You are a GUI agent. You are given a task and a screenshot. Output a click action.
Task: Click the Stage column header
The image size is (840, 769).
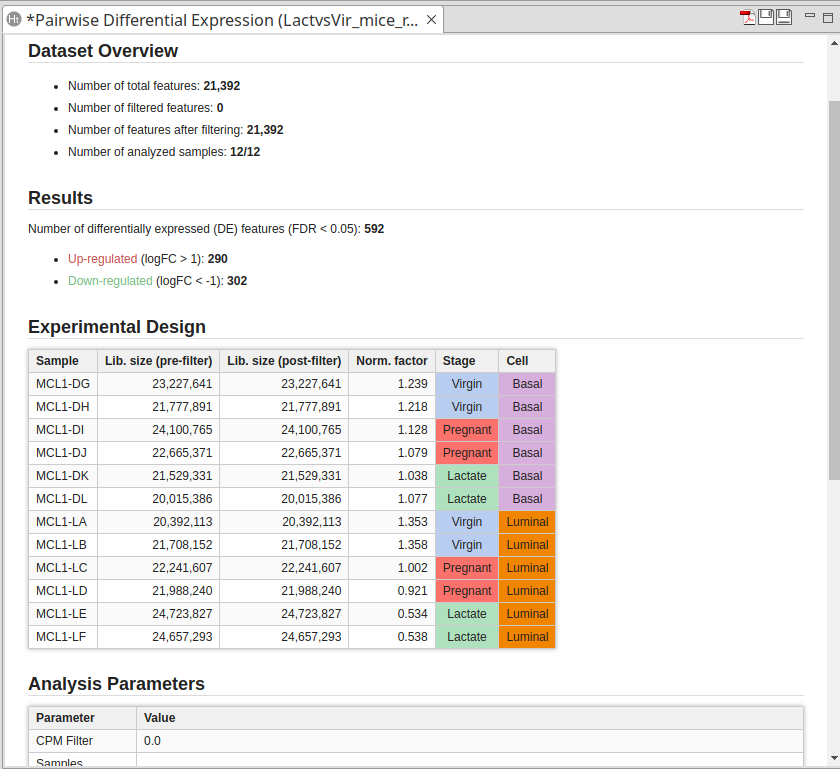(x=459, y=361)
